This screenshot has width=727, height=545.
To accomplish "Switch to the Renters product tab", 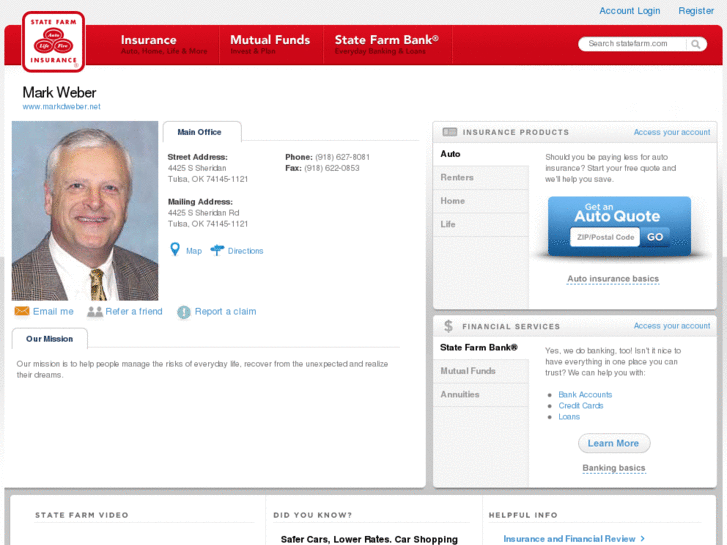I will [481, 178].
